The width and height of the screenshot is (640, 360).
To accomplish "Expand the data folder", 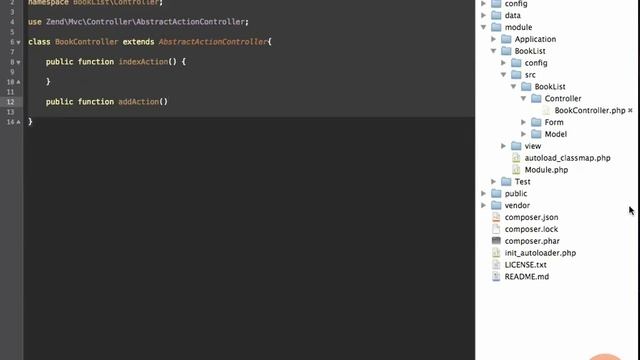I will coord(484,15).
